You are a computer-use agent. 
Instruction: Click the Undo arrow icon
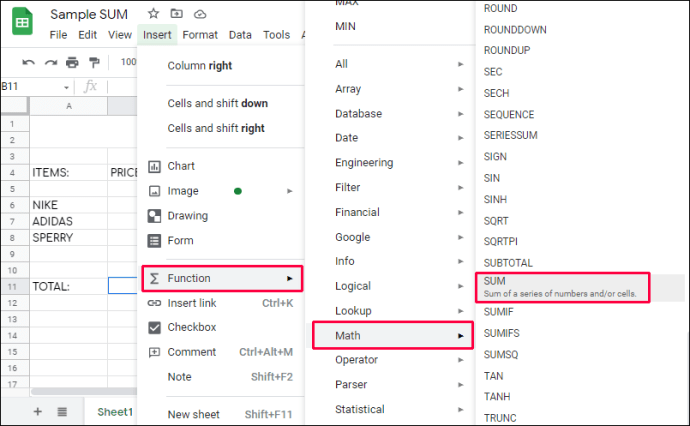click(28, 62)
